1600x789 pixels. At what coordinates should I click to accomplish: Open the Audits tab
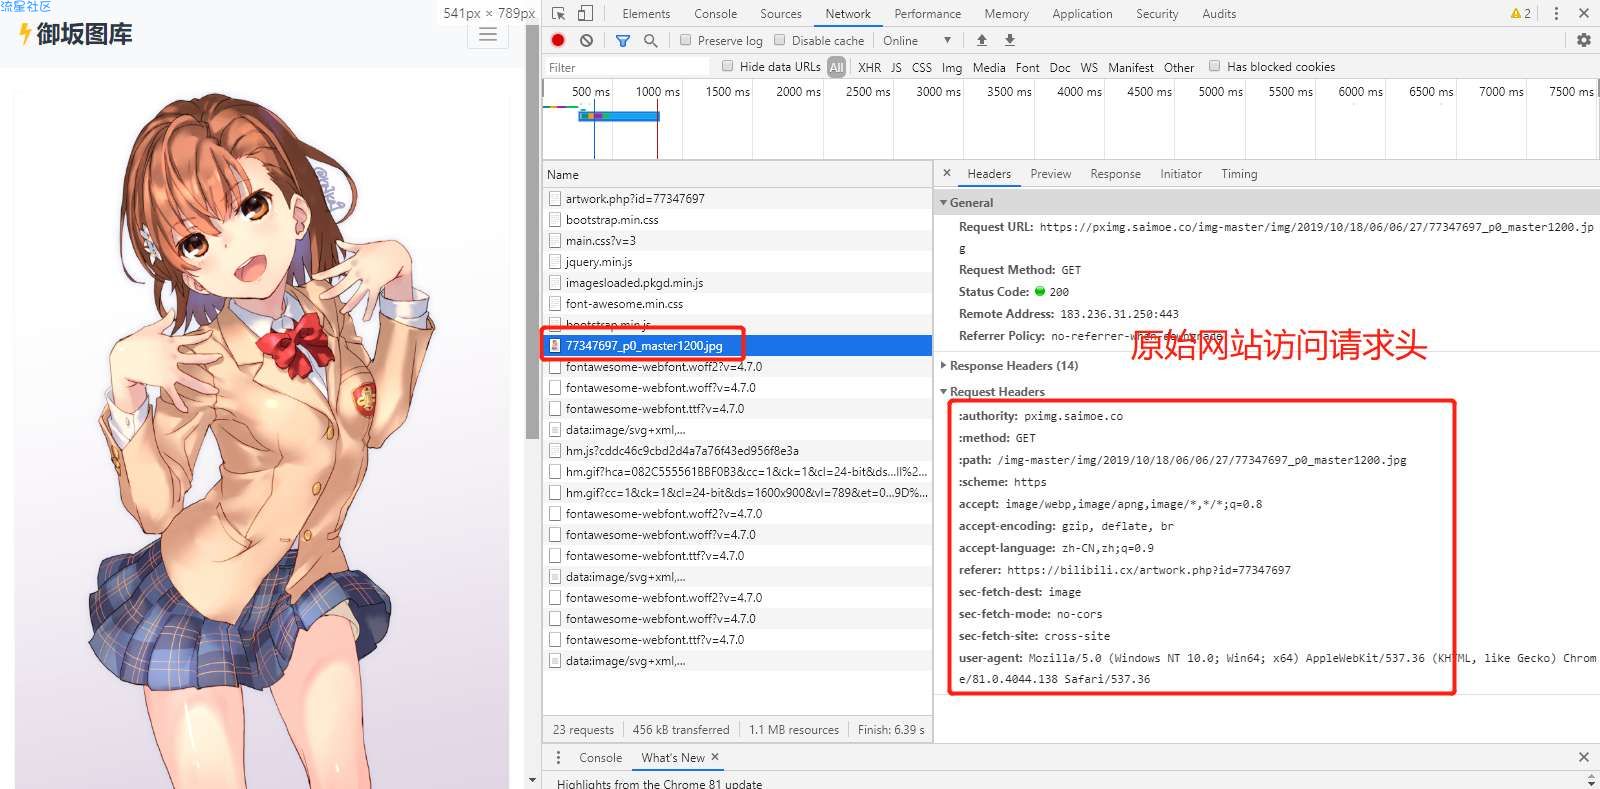(1219, 13)
